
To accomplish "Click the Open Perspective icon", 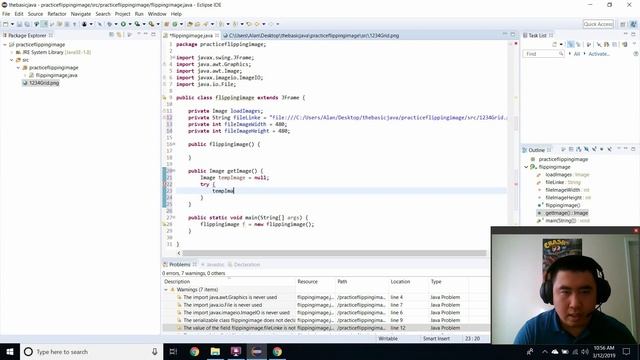I will (623, 24).
